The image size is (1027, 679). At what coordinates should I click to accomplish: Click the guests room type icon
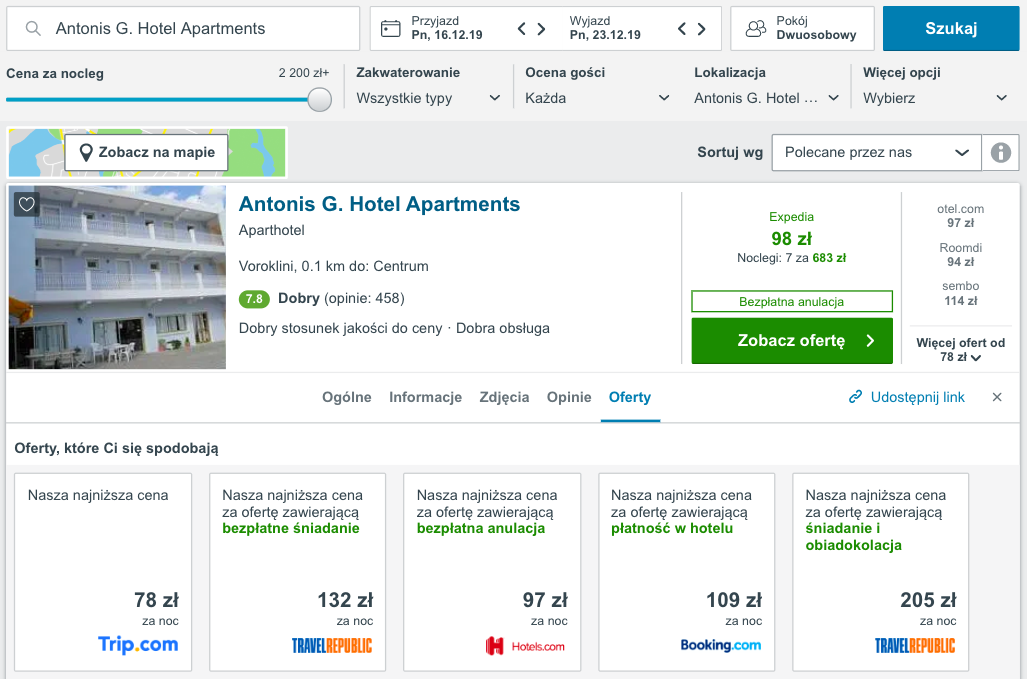click(755, 28)
